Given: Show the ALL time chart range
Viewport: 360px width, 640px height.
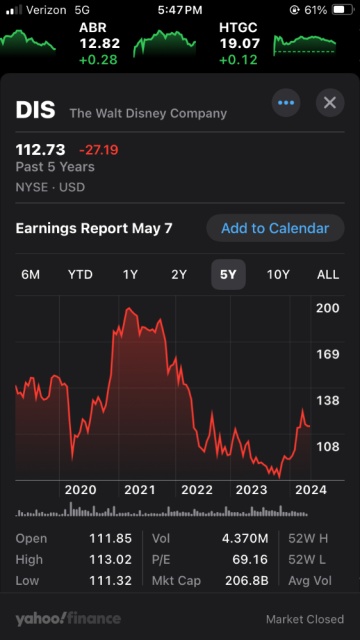Looking at the screenshot, I should click(328, 275).
